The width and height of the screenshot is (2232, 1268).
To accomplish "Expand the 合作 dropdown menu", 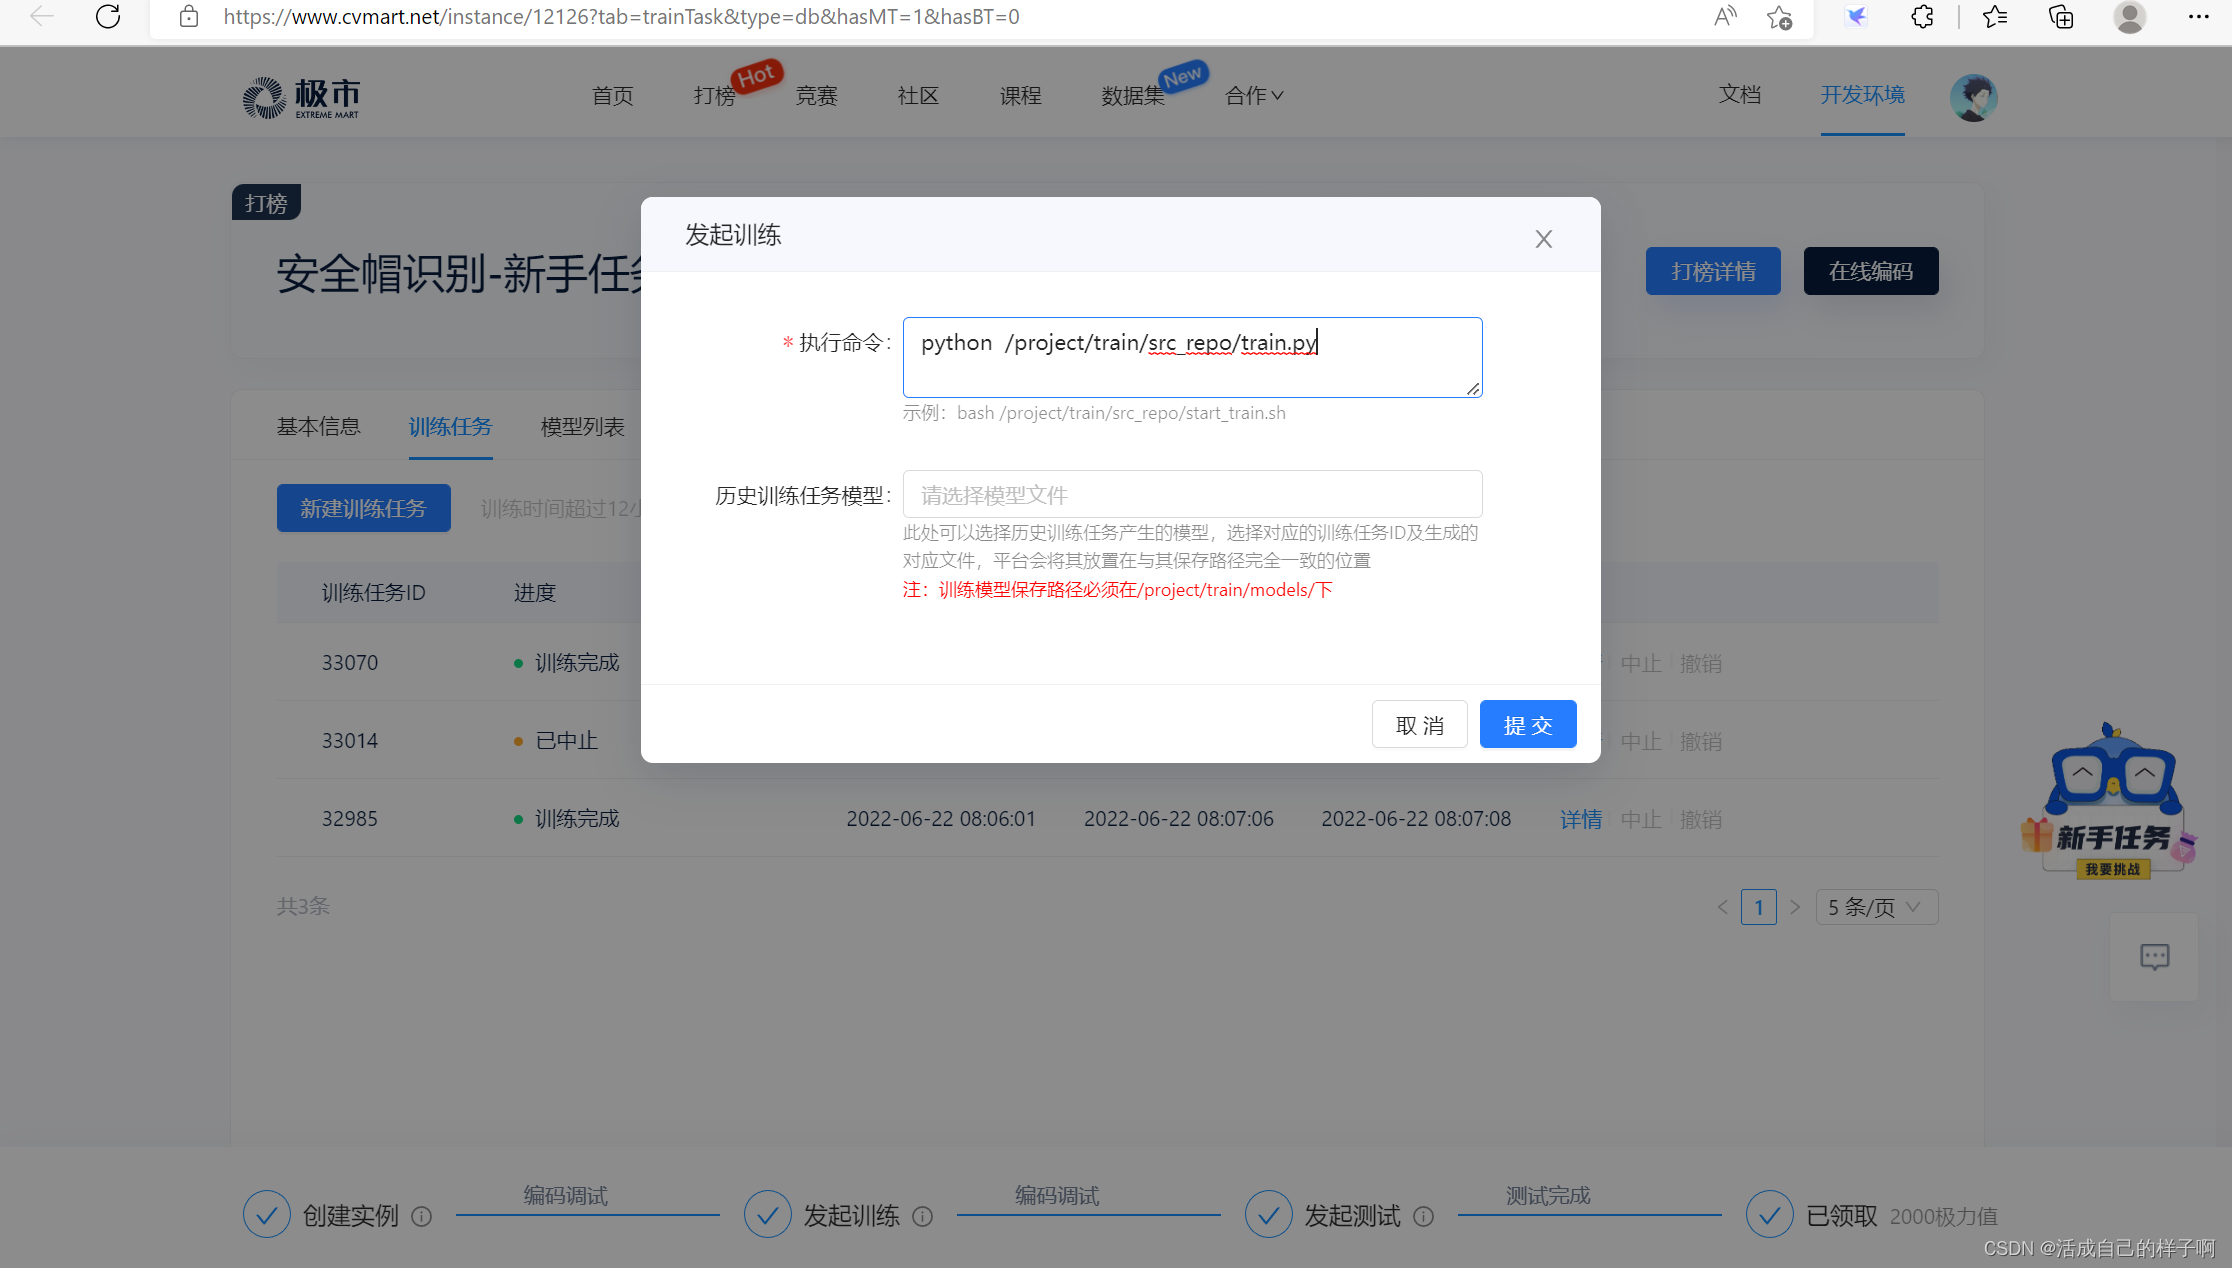I will [x=1254, y=96].
